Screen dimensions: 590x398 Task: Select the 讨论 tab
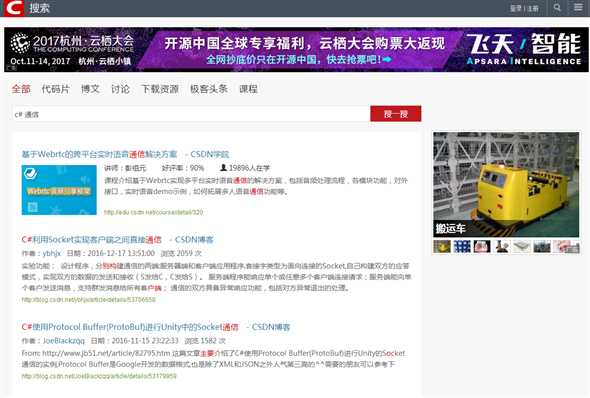[120, 89]
